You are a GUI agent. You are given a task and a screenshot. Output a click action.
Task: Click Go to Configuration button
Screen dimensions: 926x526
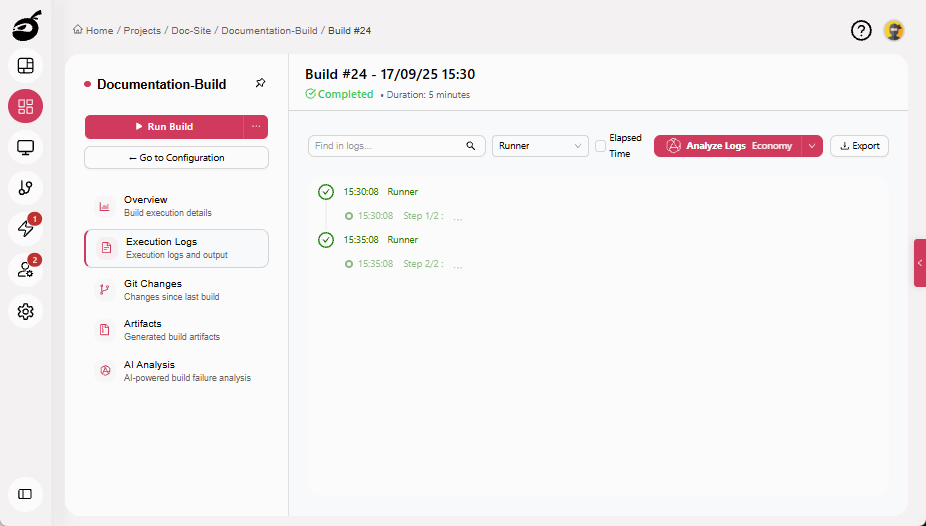(x=177, y=158)
